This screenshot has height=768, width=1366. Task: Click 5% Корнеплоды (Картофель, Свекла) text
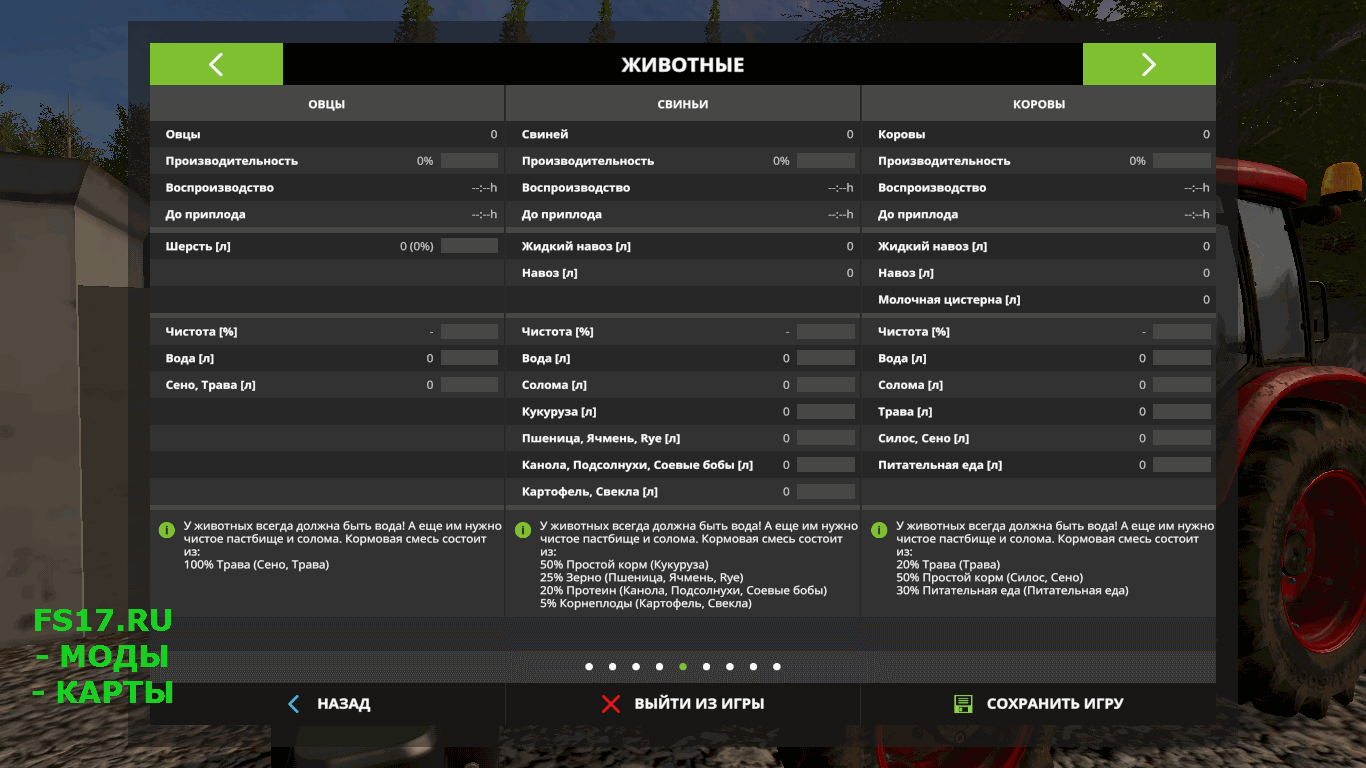(646, 604)
